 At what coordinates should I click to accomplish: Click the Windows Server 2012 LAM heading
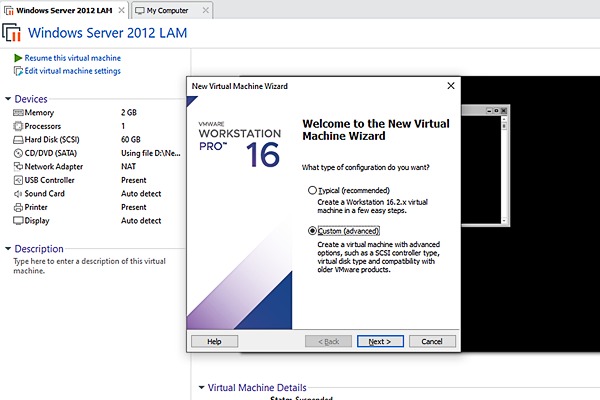point(107,33)
